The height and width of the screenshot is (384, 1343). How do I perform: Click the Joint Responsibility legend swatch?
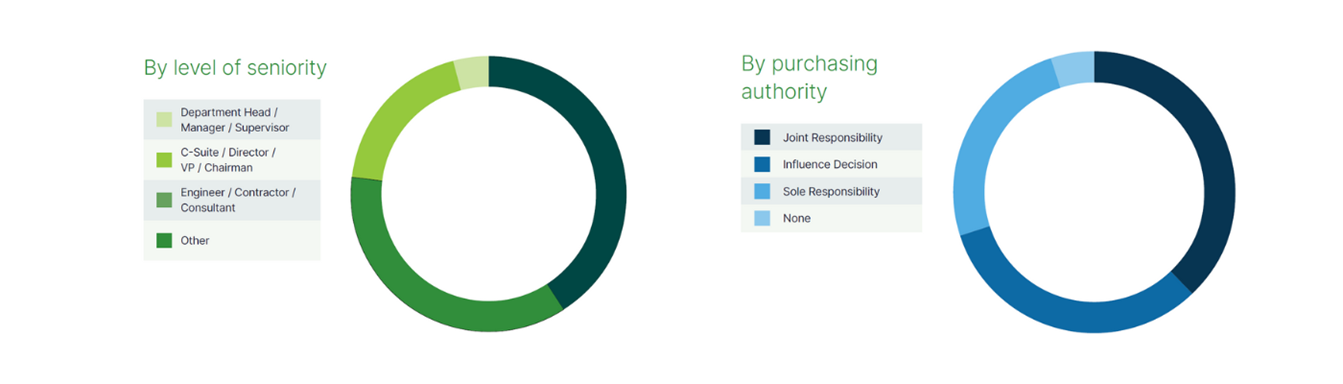point(762,137)
